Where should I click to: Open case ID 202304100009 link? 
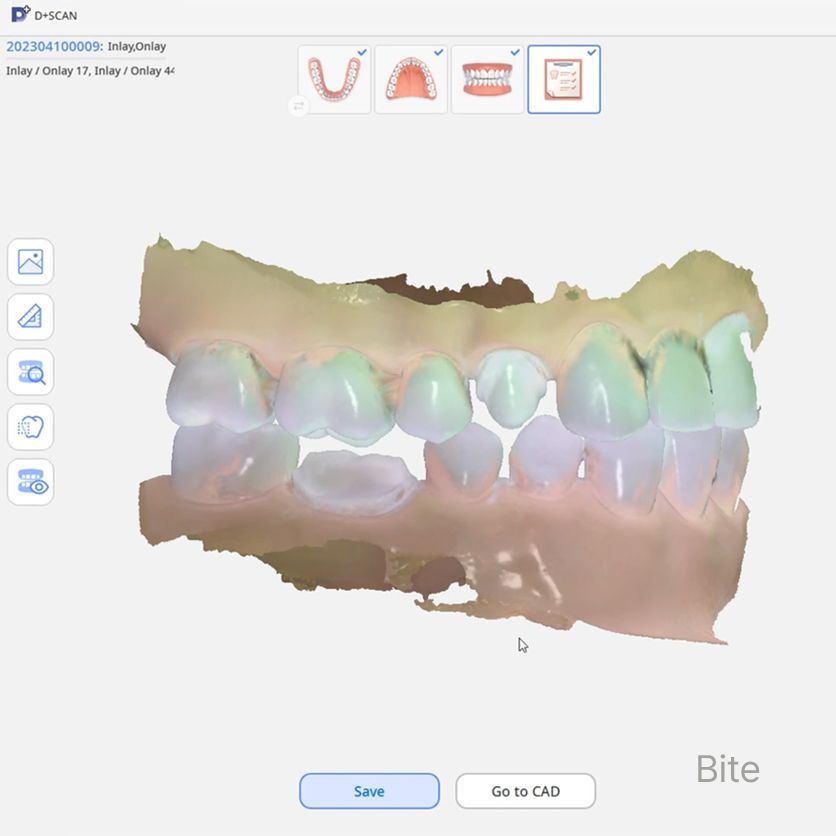[x=52, y=46]
